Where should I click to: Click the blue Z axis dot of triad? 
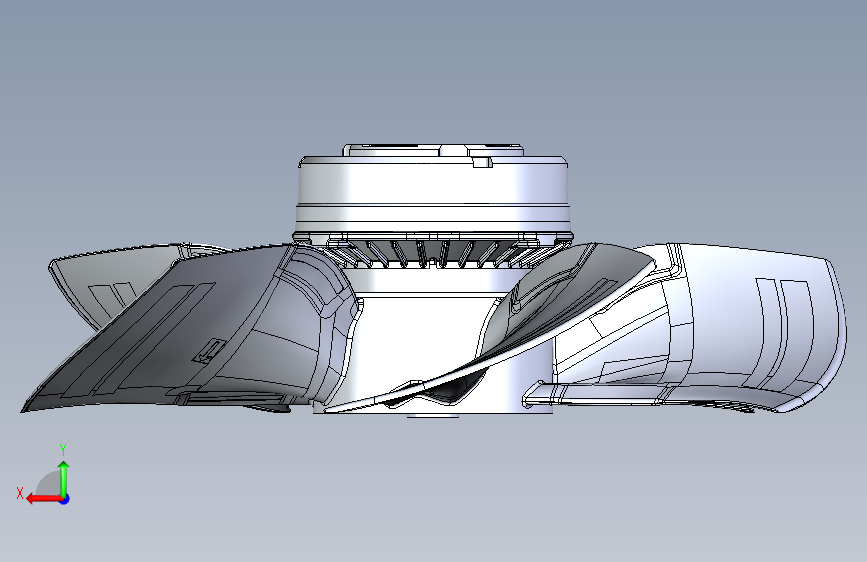point(65,499)
